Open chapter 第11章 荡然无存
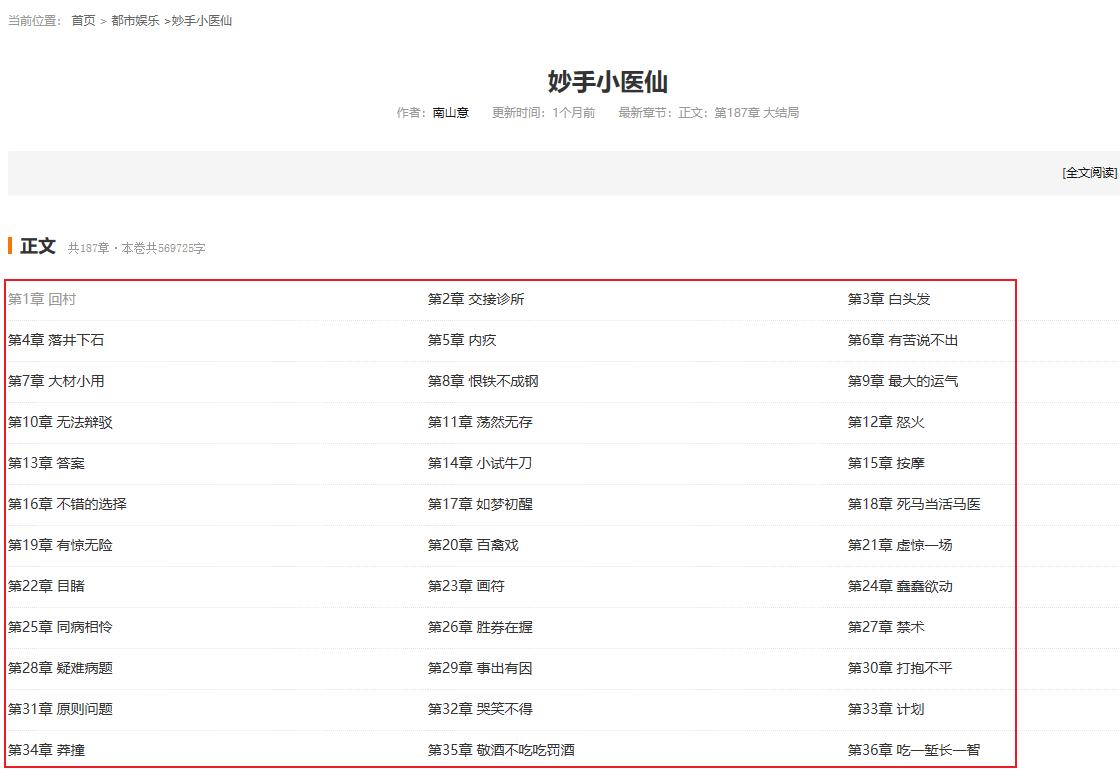This screenshot has height=770, width=1120. [480, 422]
